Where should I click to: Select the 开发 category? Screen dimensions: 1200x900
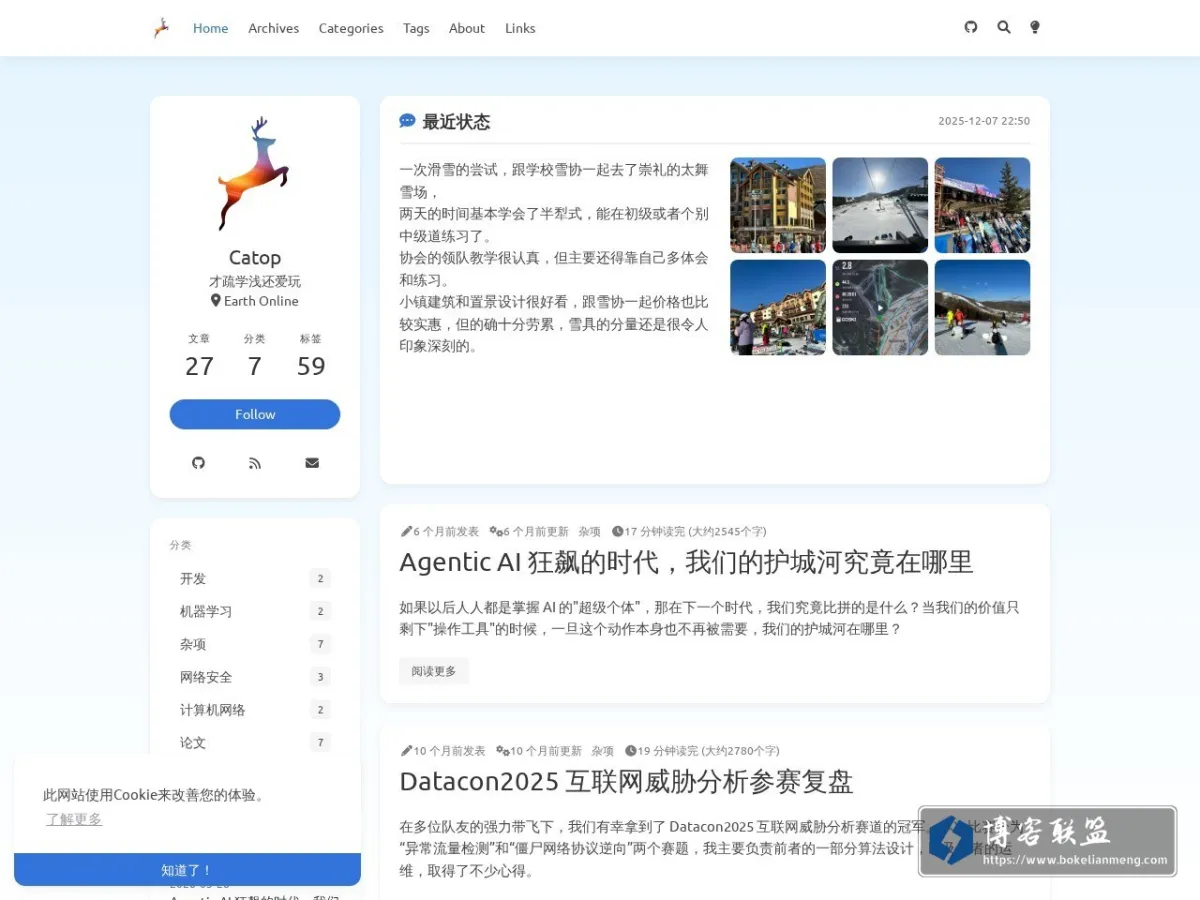tap(255, 579)
